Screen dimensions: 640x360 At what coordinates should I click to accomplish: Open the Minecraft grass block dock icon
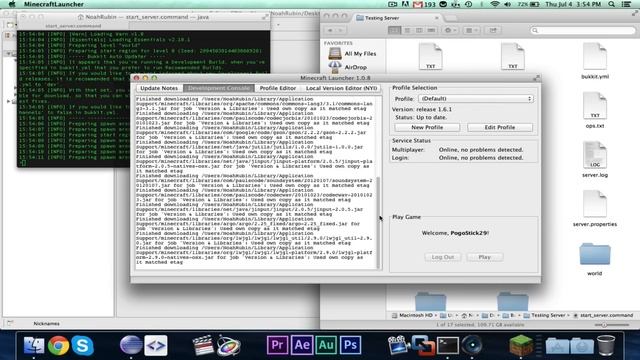[x=521, y=345]
